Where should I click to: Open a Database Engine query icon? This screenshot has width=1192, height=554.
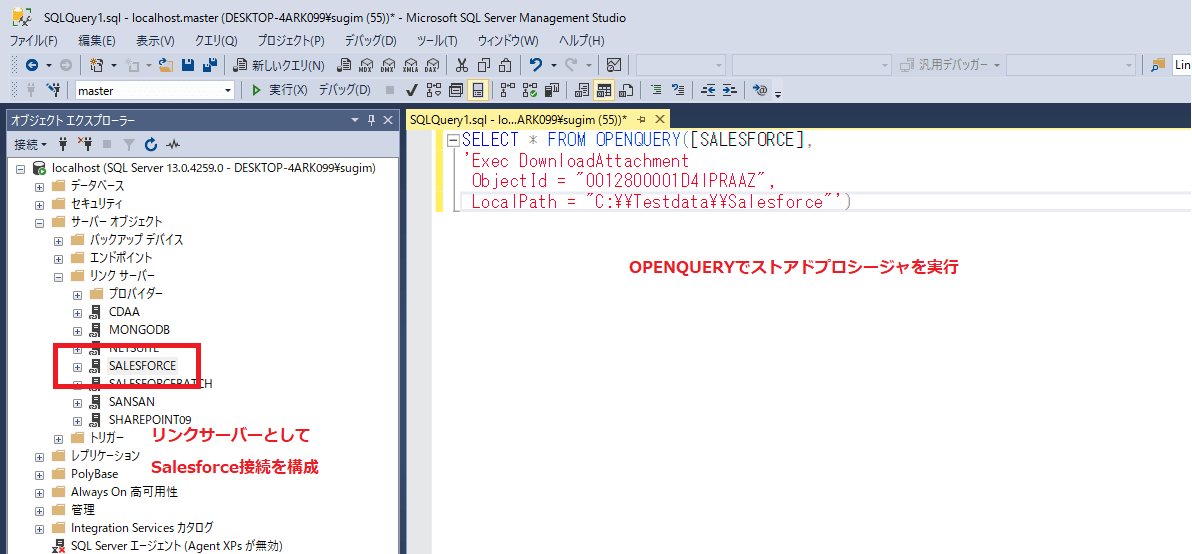344,65
